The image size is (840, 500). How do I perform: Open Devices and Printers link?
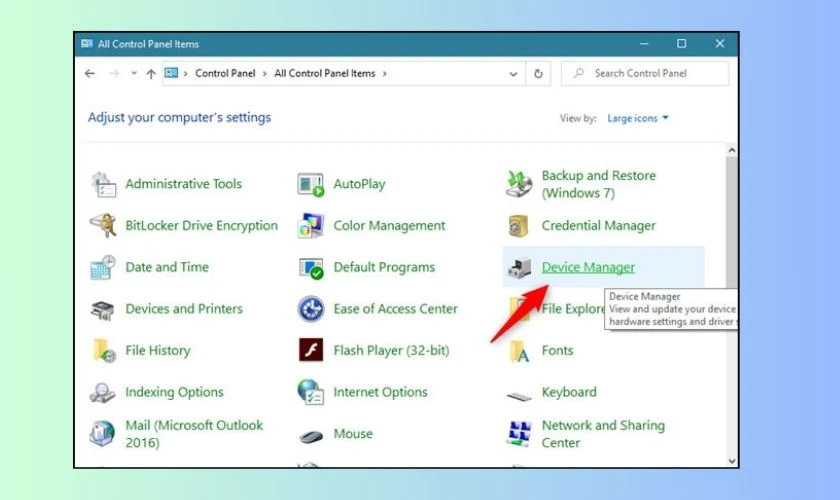[184, 309]
